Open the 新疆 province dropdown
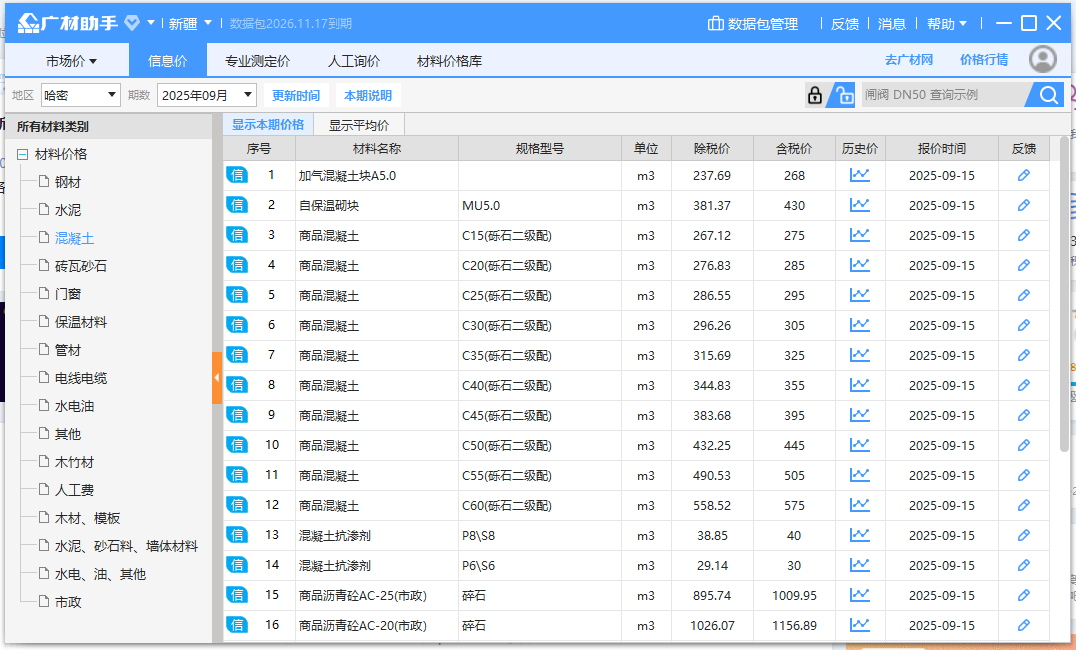Image resolution: width=1076 pixels, height=650 pixels. pos(190,24)
